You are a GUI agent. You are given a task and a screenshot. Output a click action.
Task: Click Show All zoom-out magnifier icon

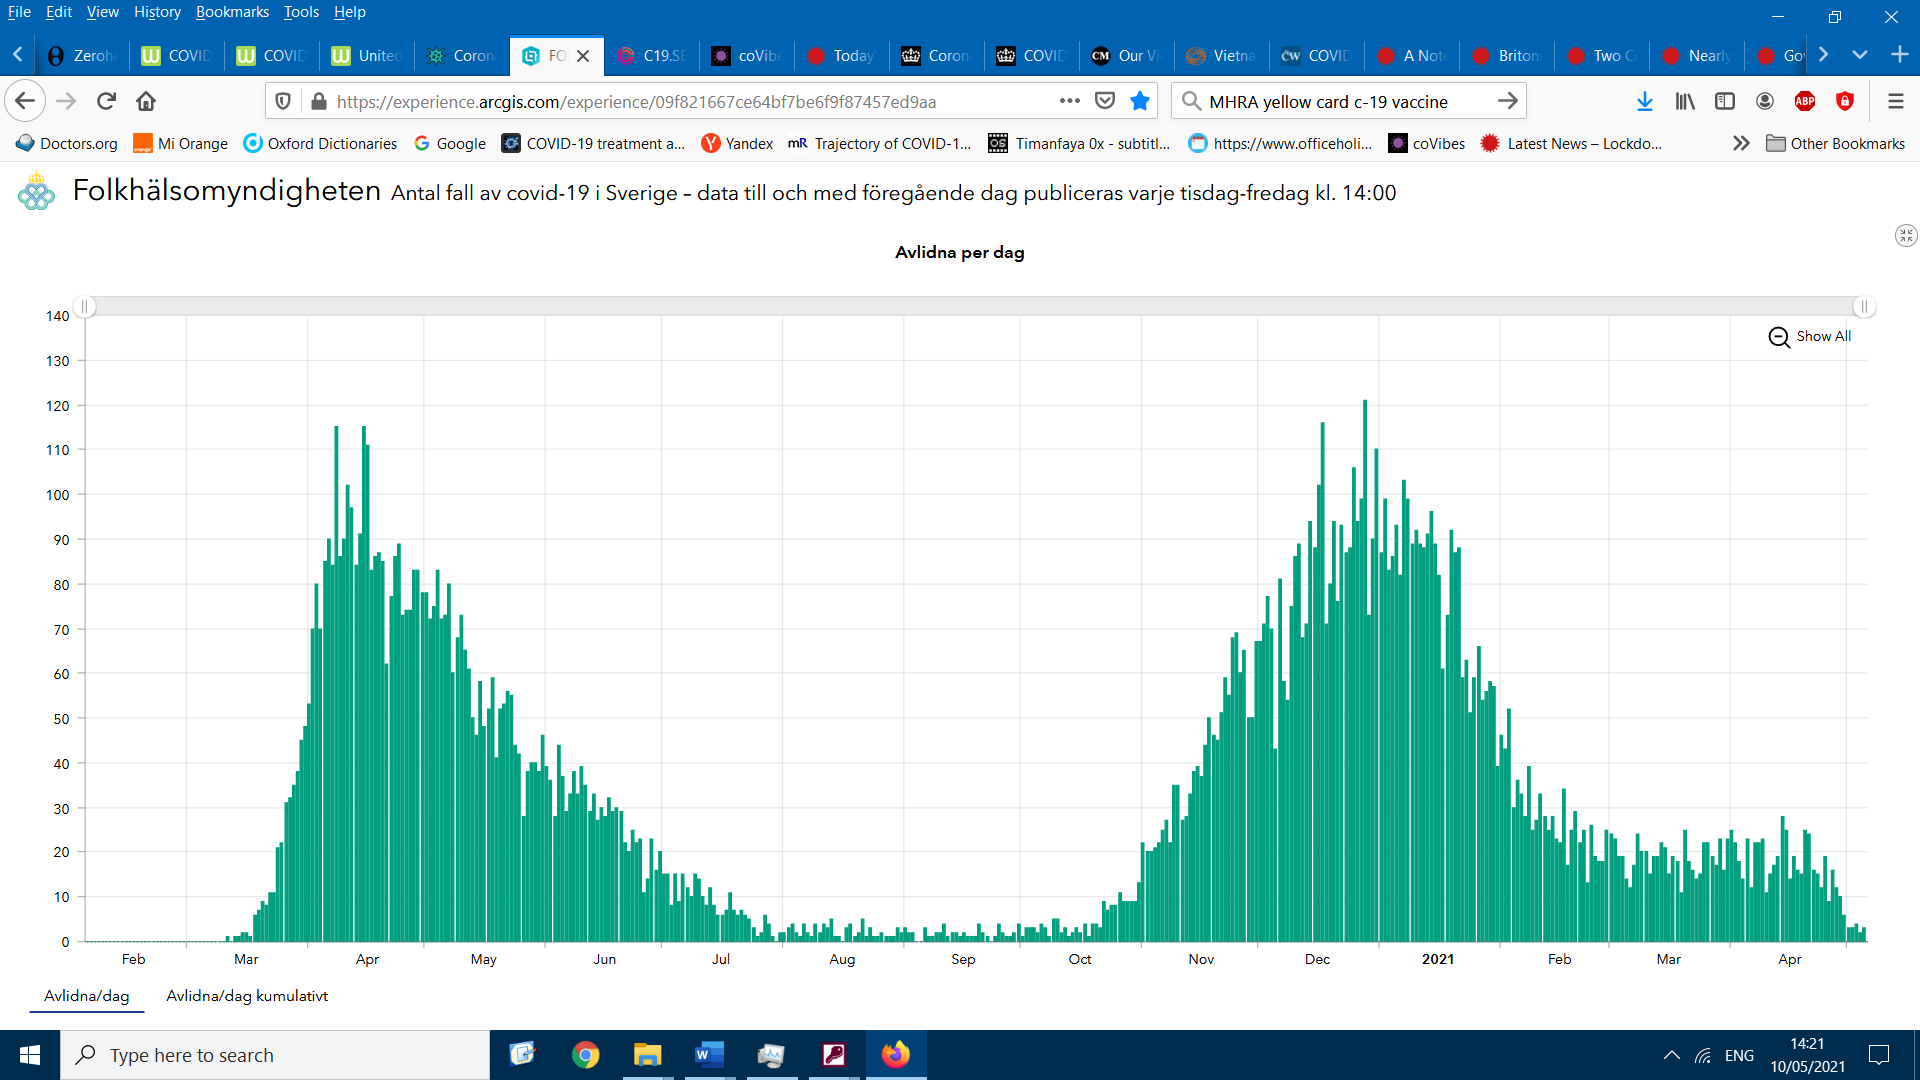point(1779,337)
